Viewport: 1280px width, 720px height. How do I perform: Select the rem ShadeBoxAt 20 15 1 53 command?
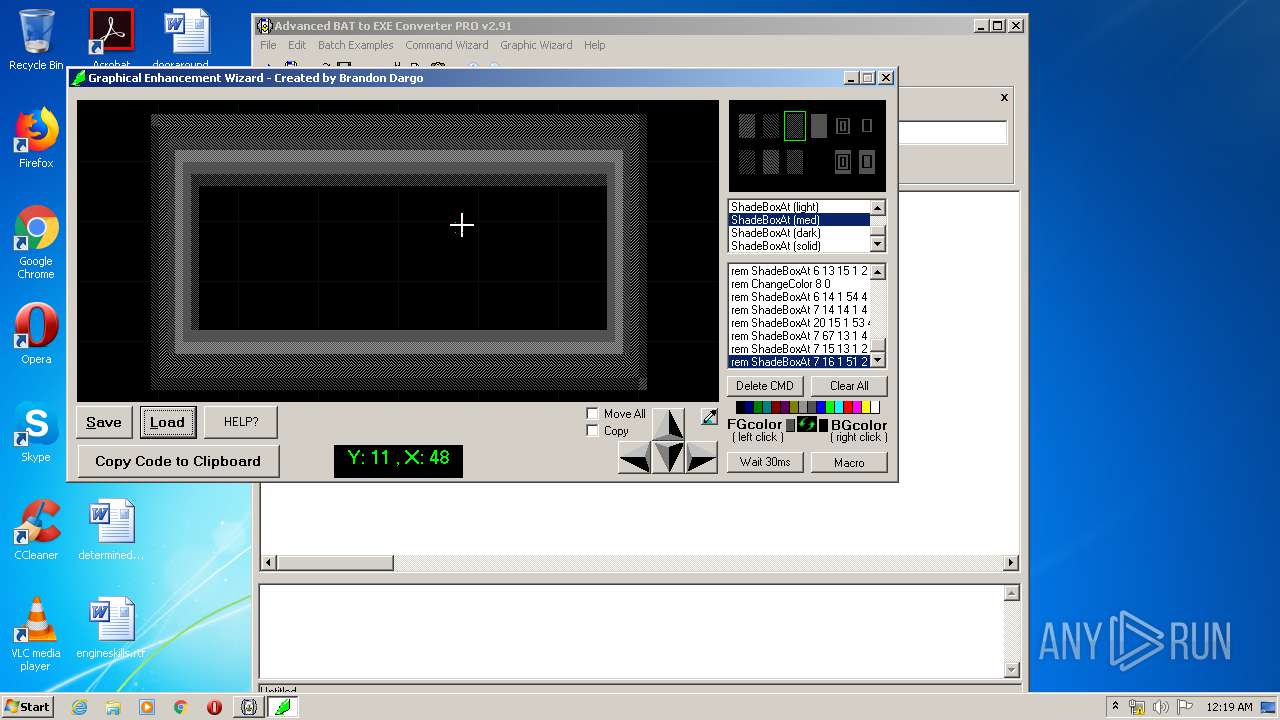pyautogui.click(x=799, y=323)
